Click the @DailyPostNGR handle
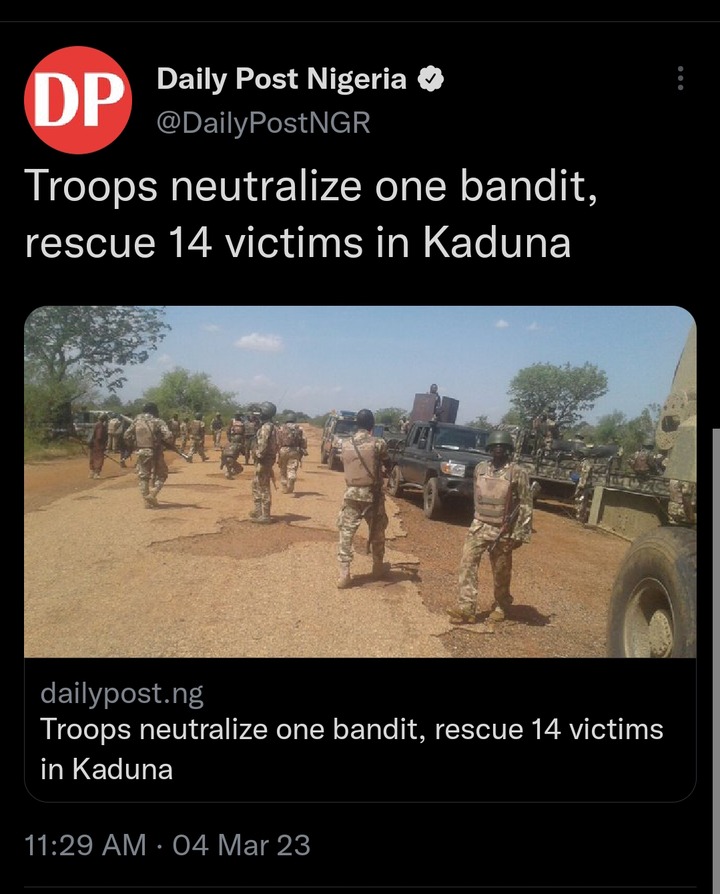Image resolution: width=720 pixels, height=894 pixels. click(x=263, y=123)
